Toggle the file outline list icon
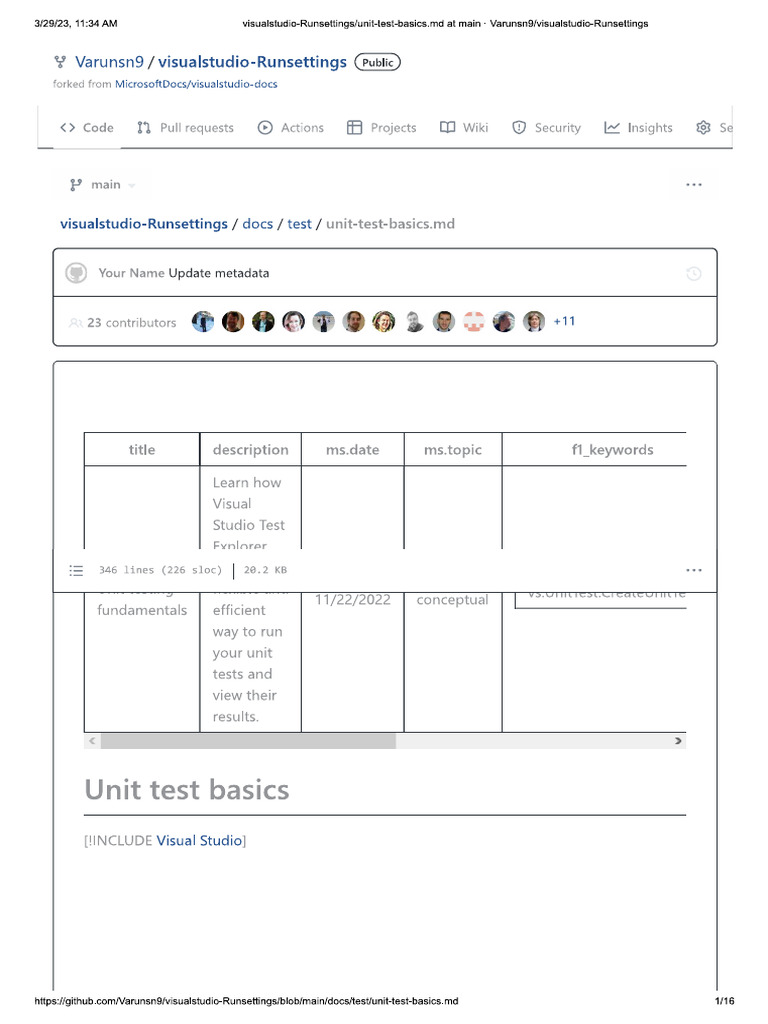 point(76,570)
